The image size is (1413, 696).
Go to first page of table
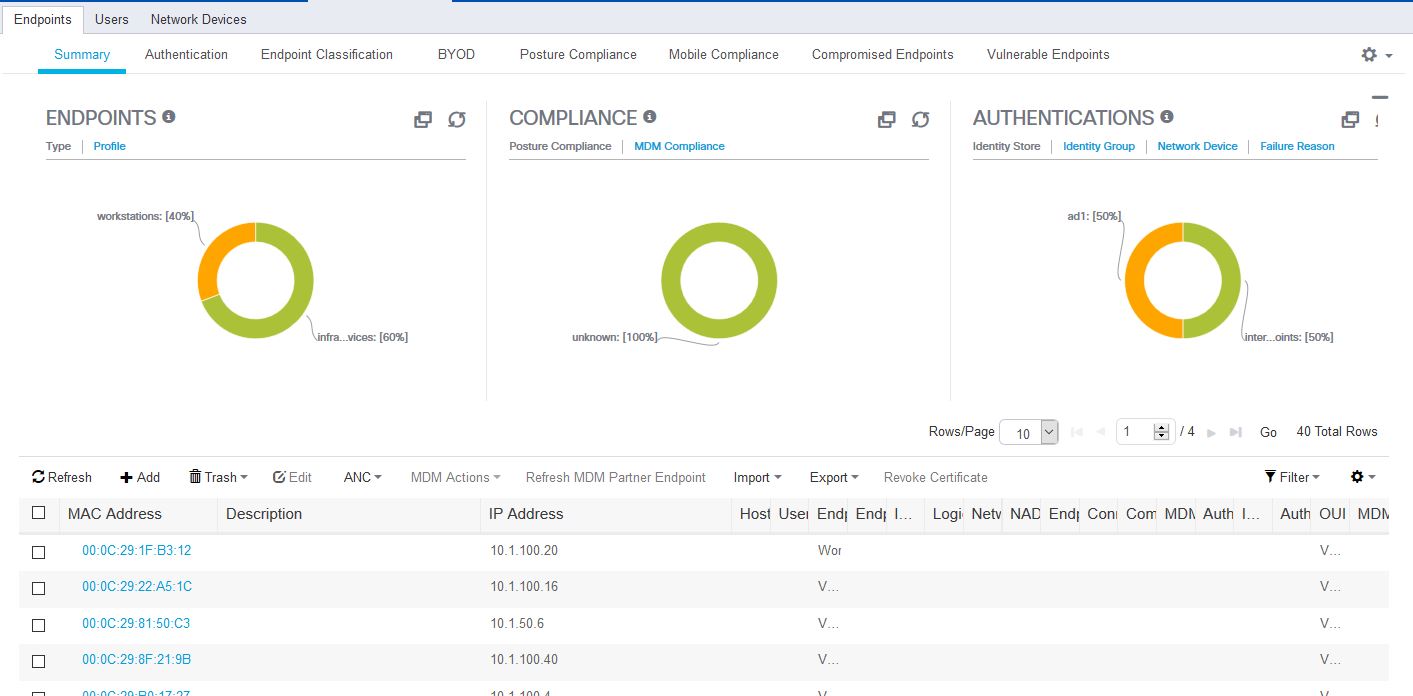(x=1077, y=432)
